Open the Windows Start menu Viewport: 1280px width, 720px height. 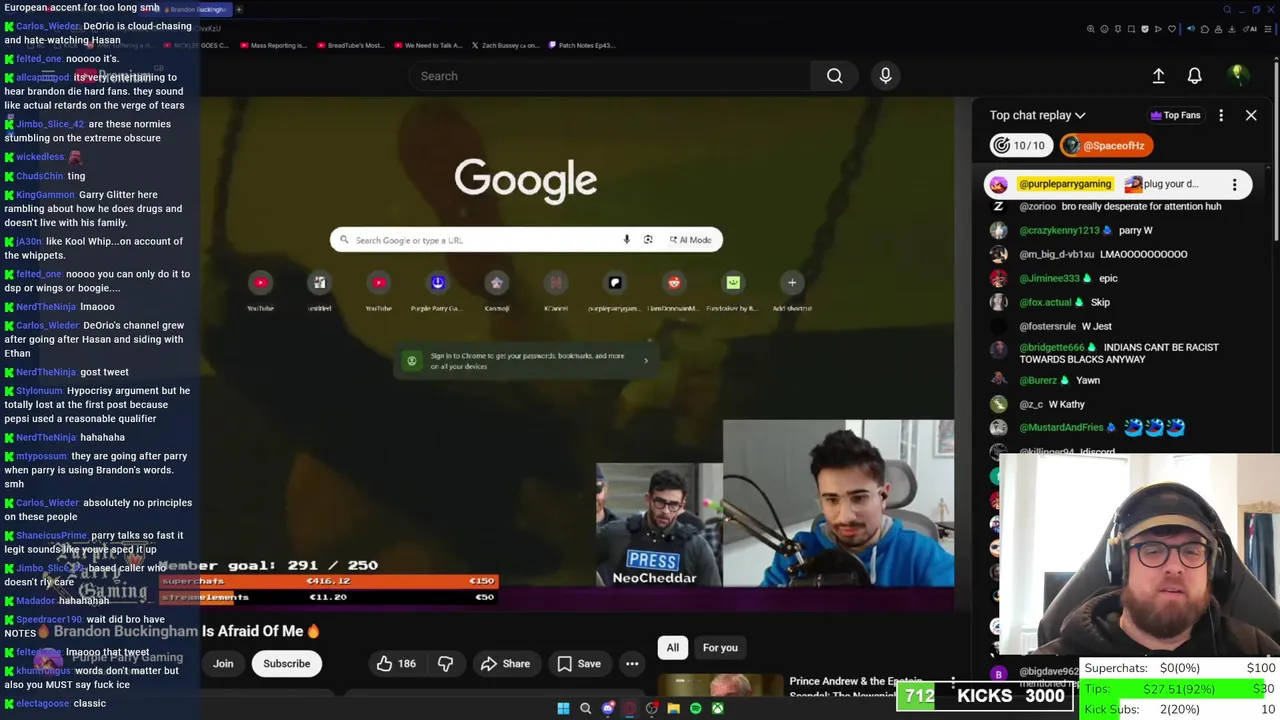point(563,709)
